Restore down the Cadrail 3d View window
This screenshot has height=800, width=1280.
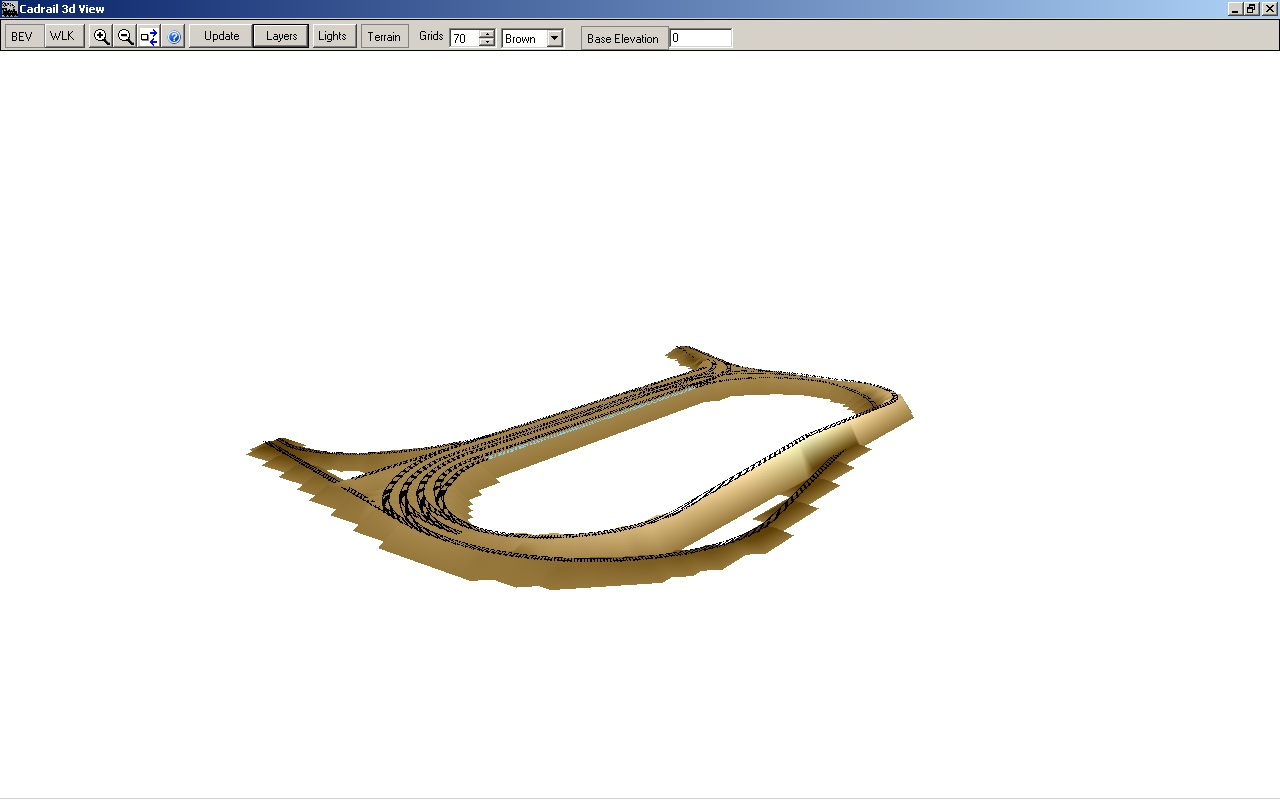pos(1251,9)
